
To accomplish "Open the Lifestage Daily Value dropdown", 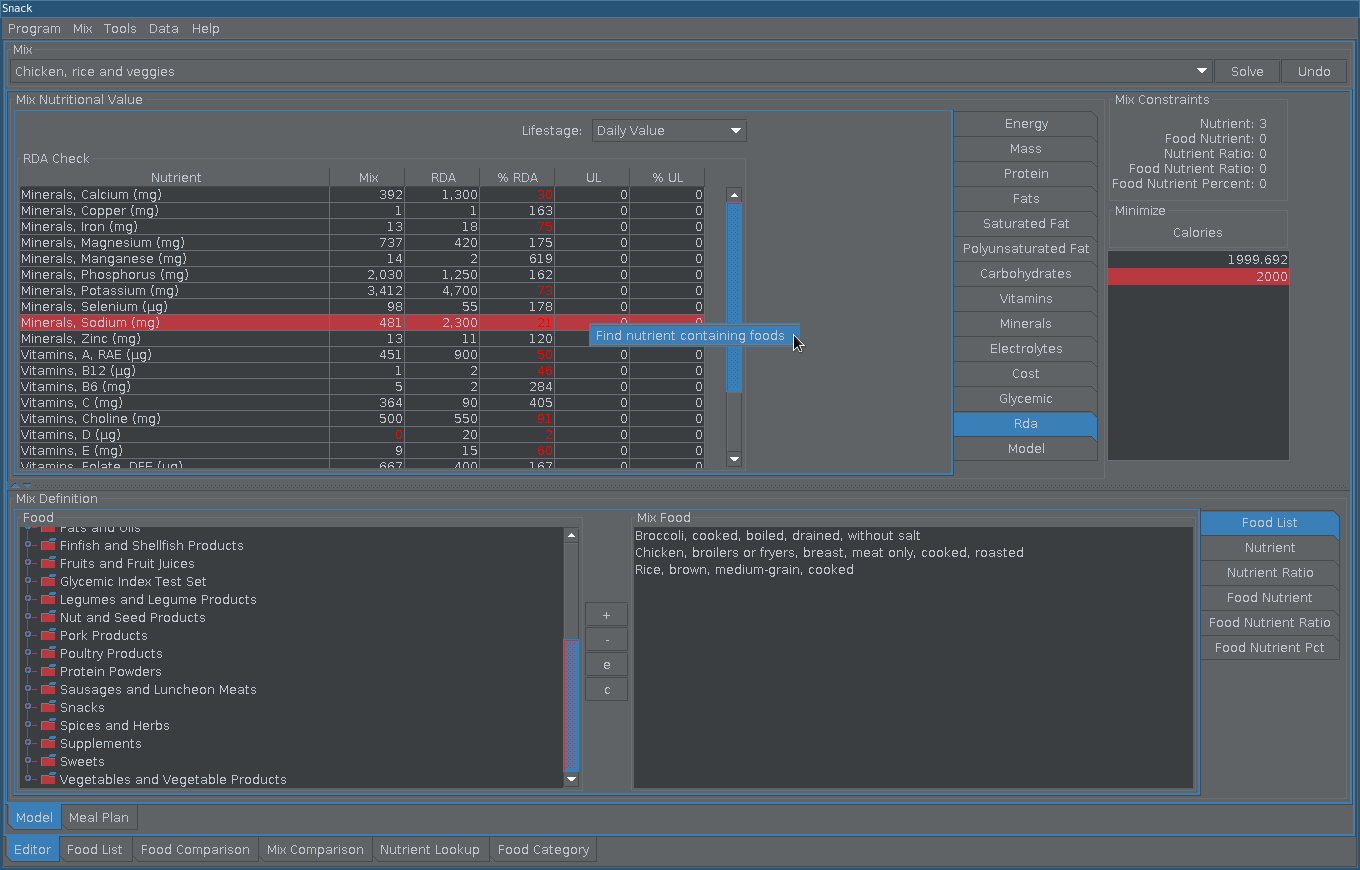I will [669, 131].
